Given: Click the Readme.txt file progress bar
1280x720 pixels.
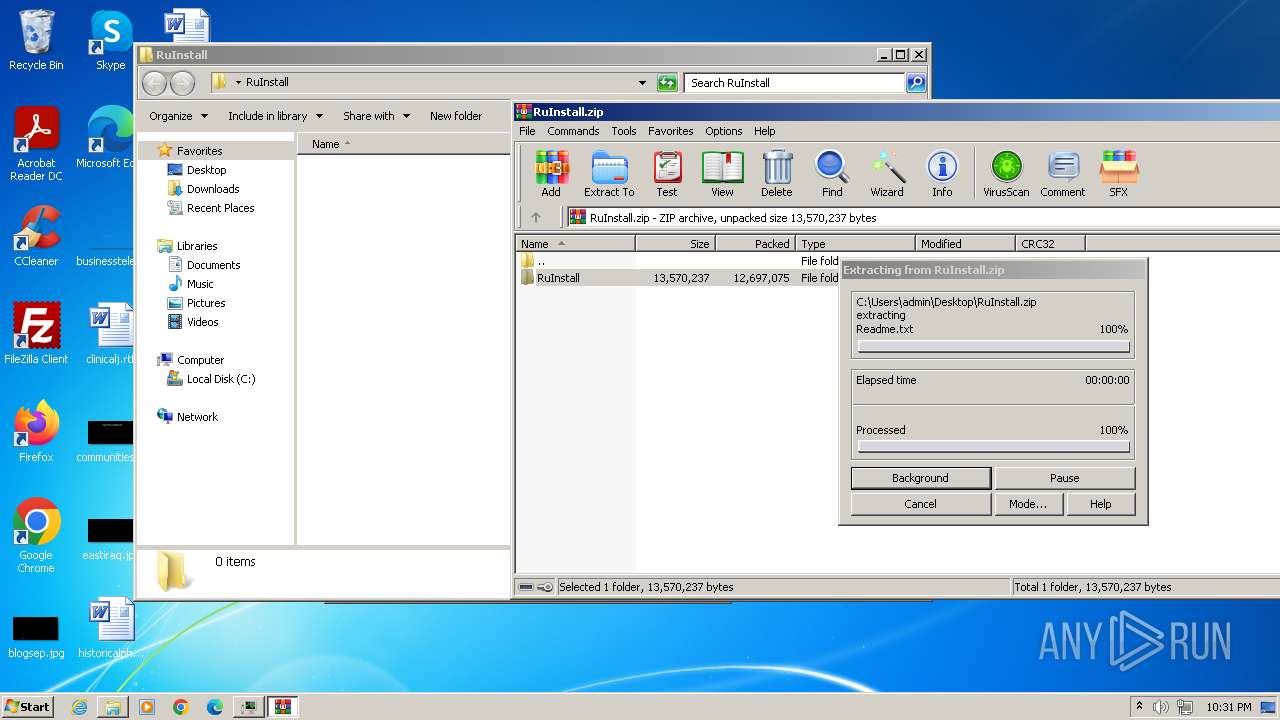Looking at the screenshot, I should coord(994,347).
